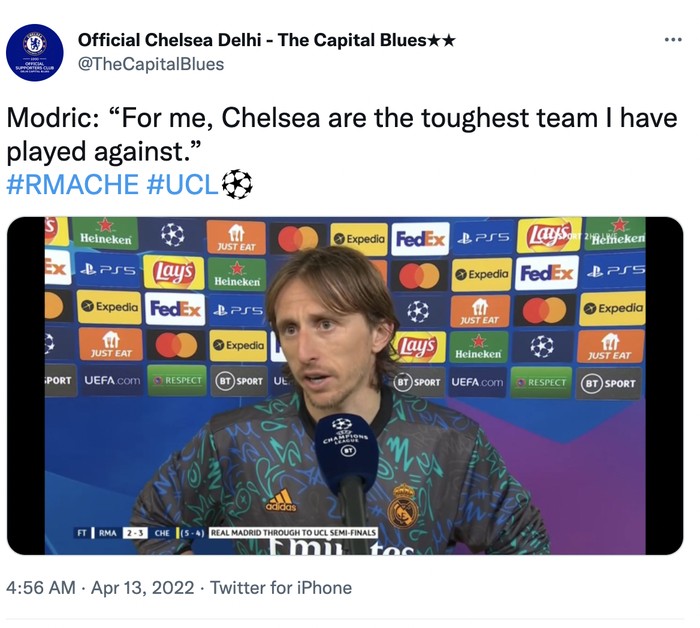
Task: Click the 4:56 AM tweet timestamp
Action: [40, 587]
